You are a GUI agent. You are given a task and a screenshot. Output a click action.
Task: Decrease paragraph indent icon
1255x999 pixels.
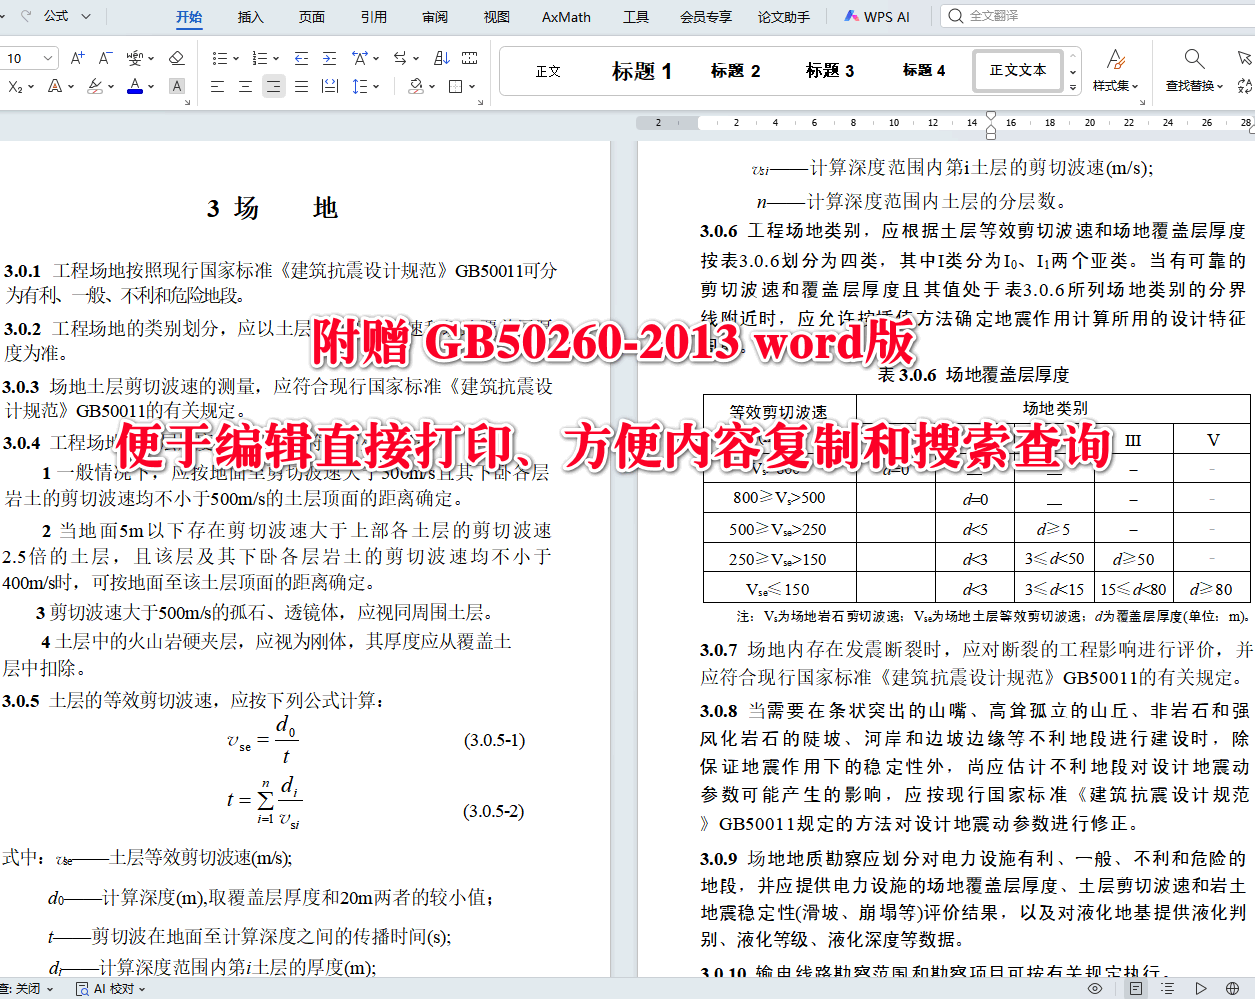coord(301,58)
